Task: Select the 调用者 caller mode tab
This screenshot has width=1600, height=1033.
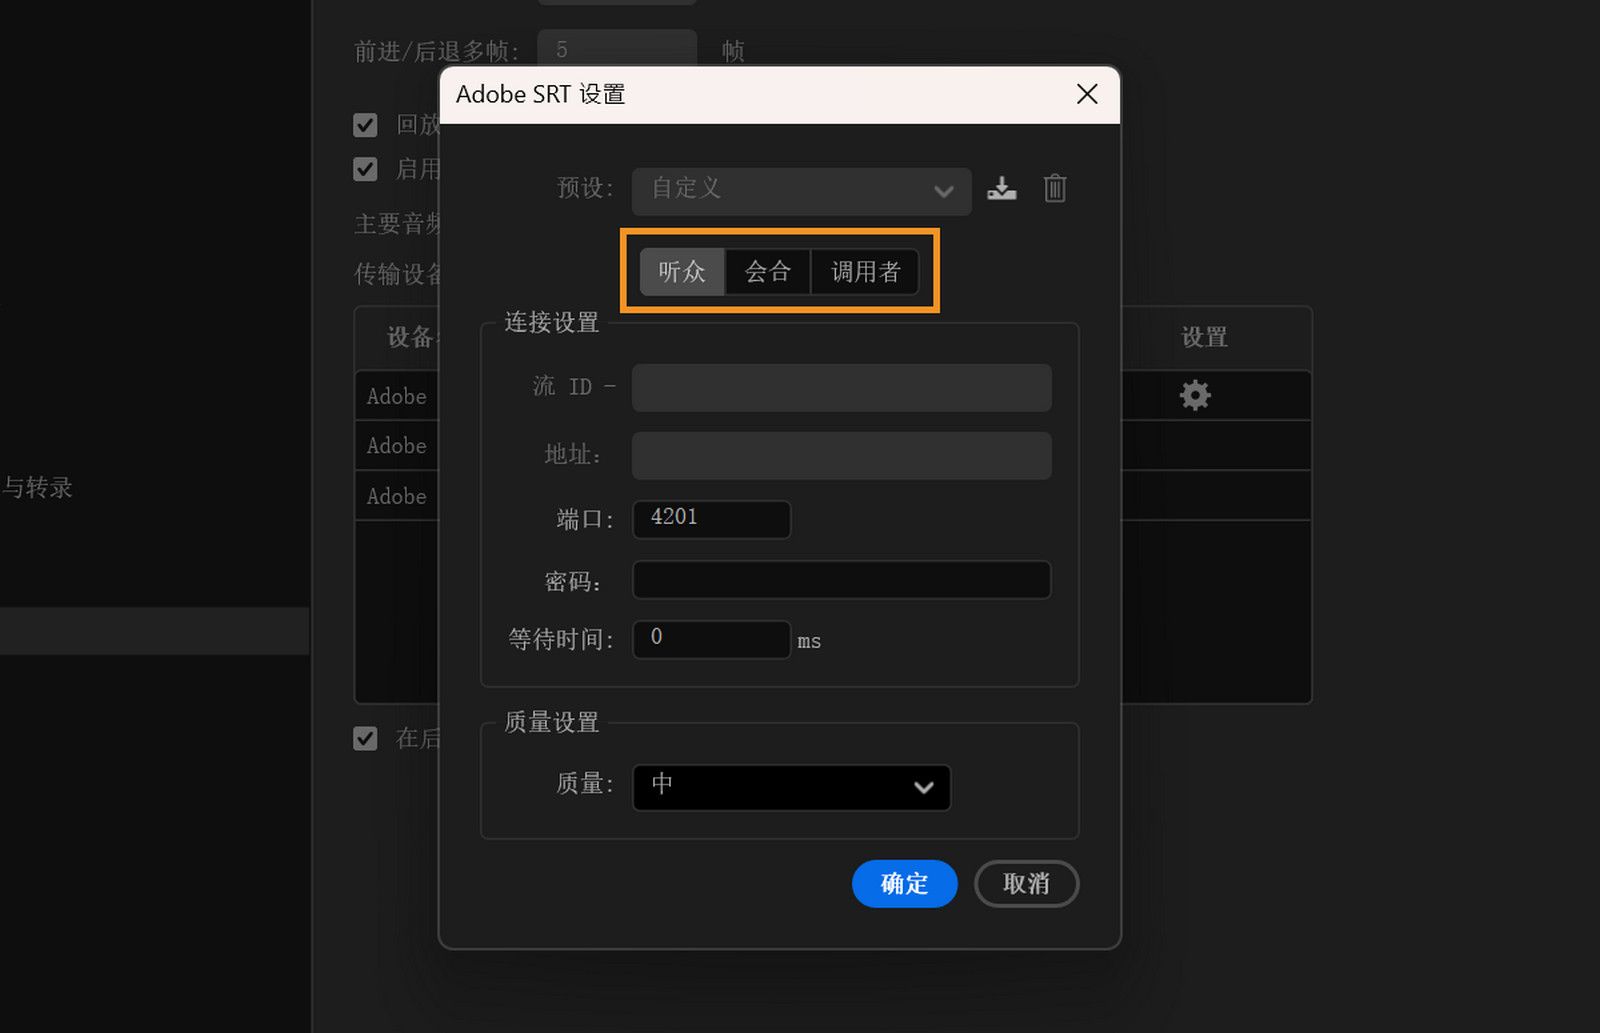Action: 865,271
